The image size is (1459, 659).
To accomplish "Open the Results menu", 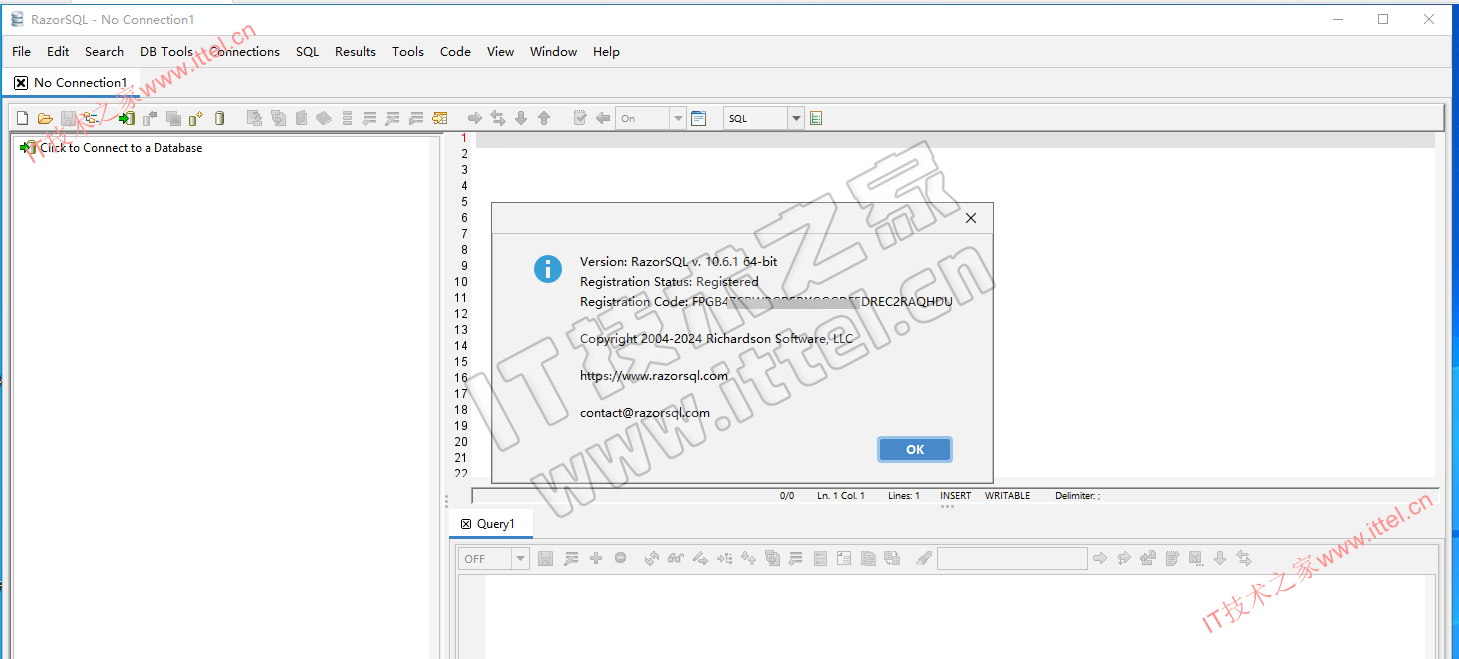I will (355, 52).
